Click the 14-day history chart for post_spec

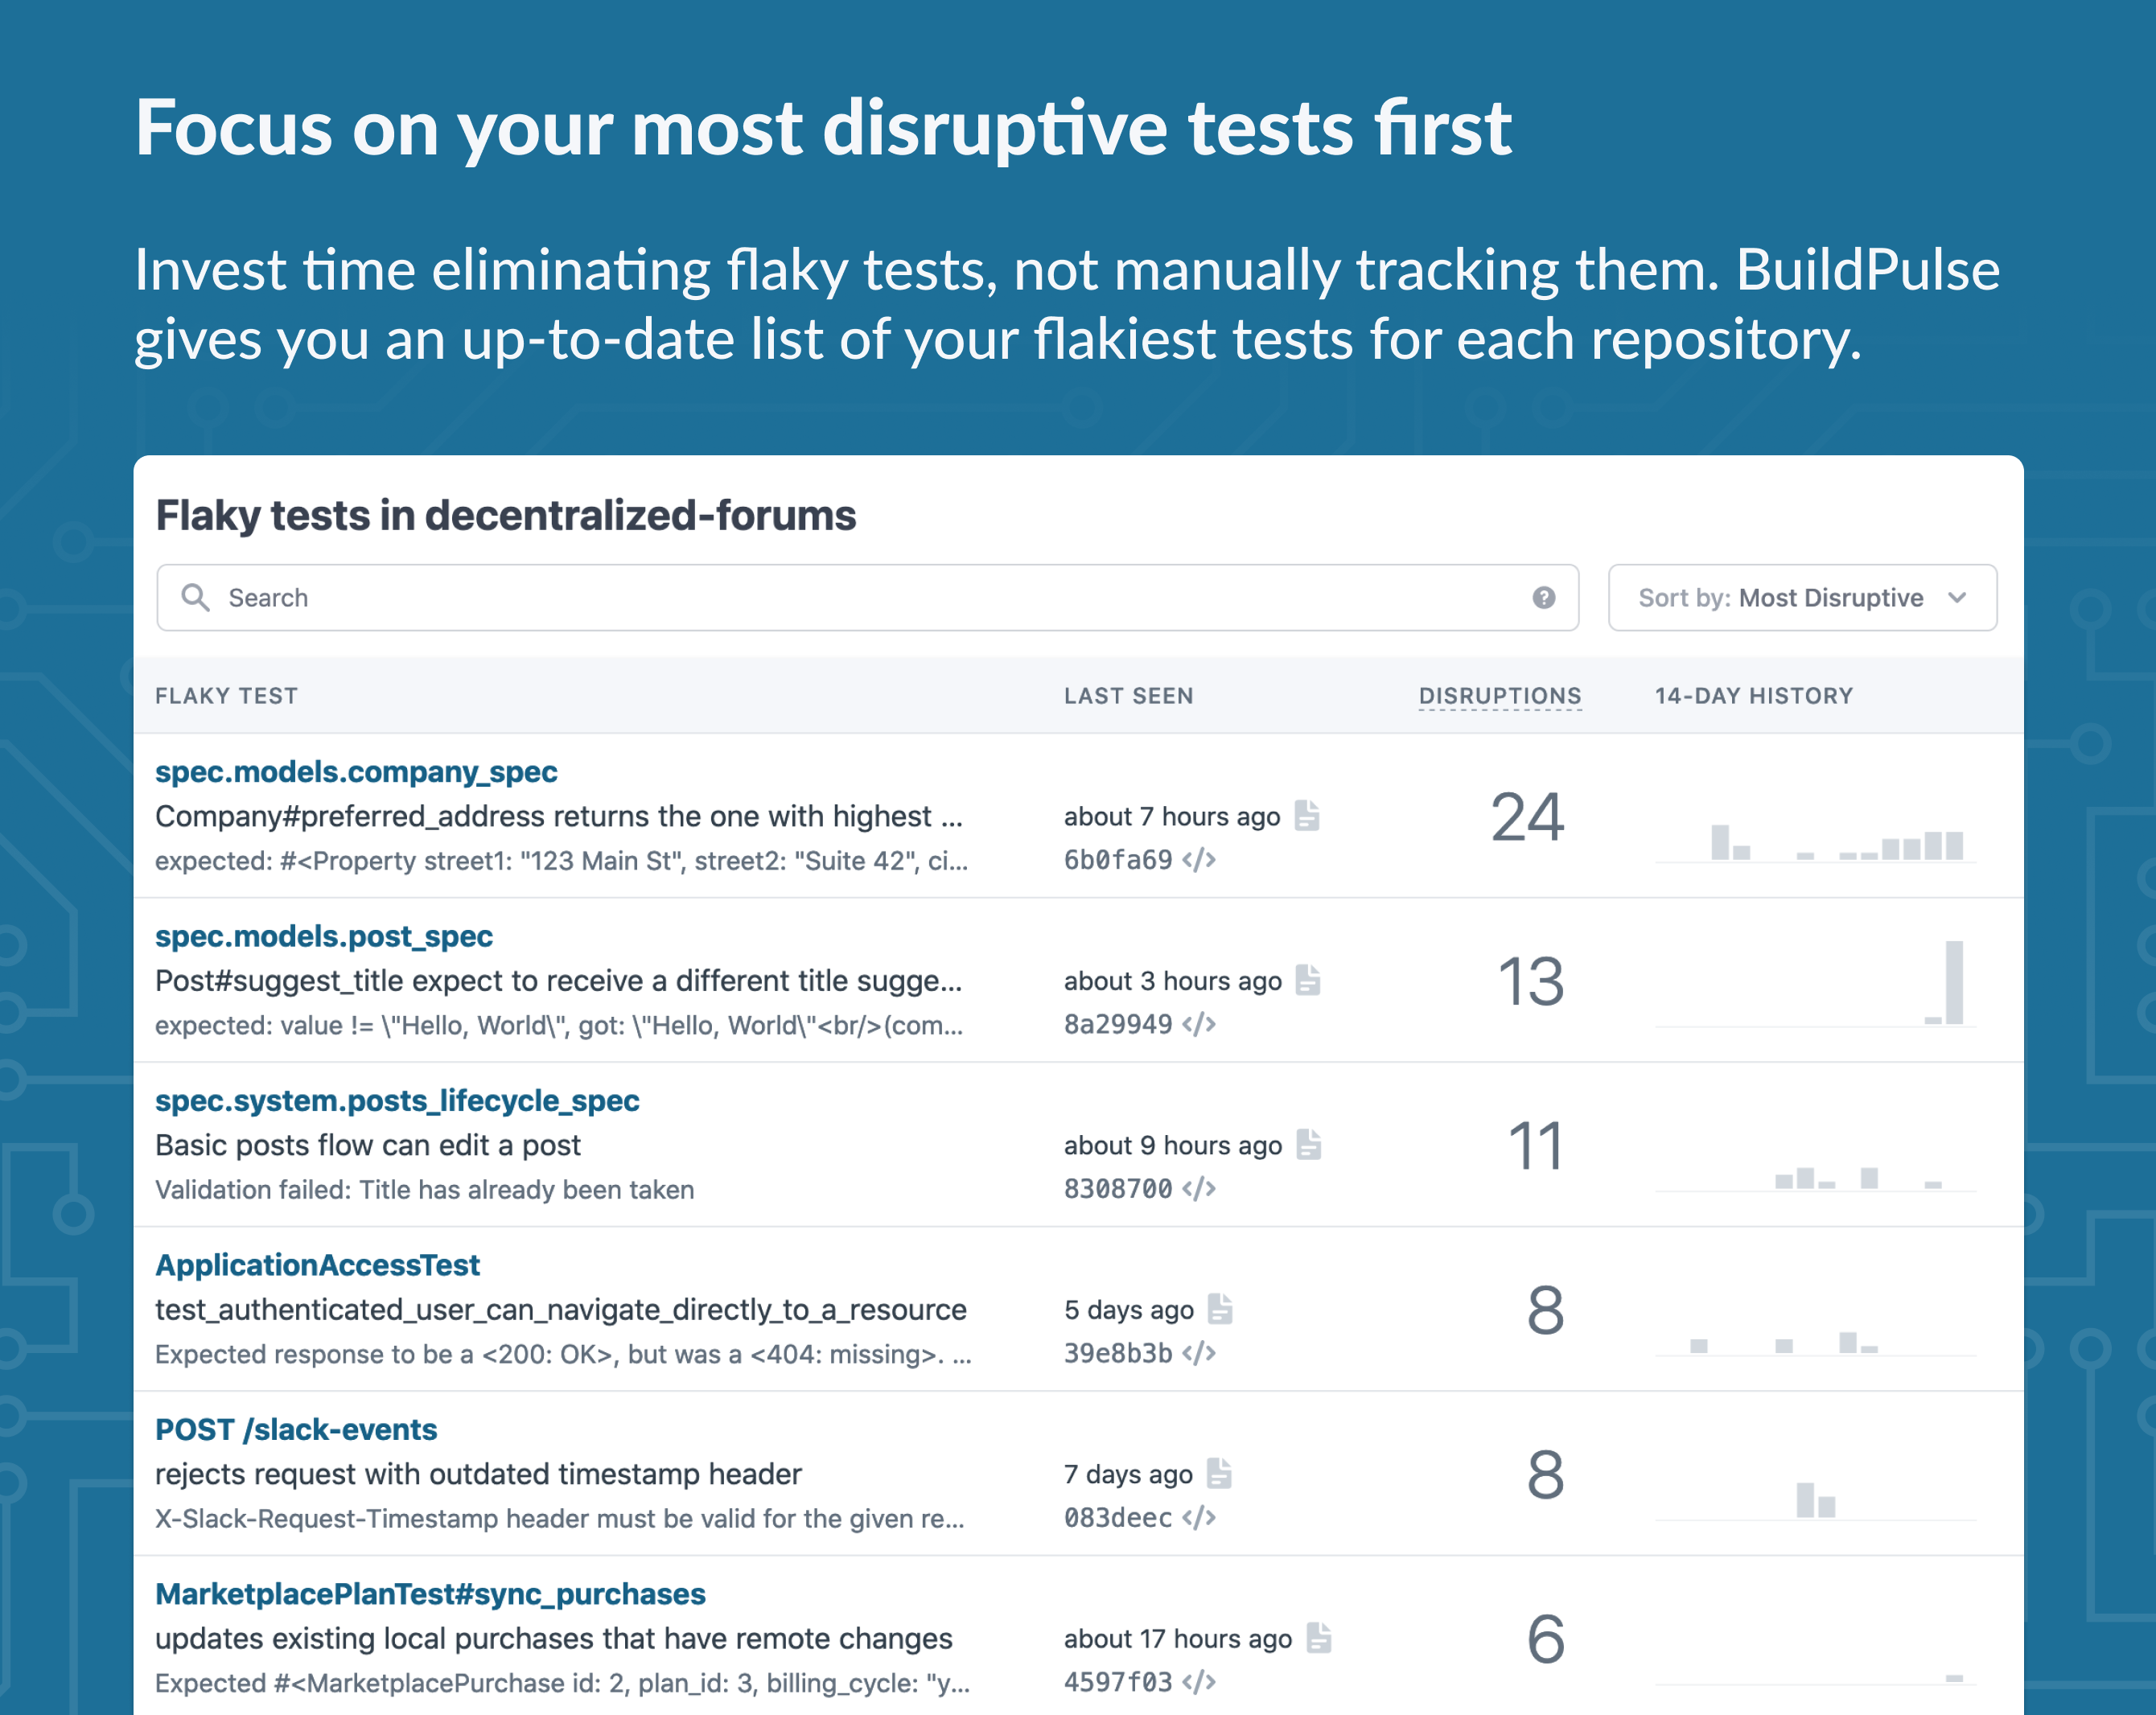(1815, 983)
